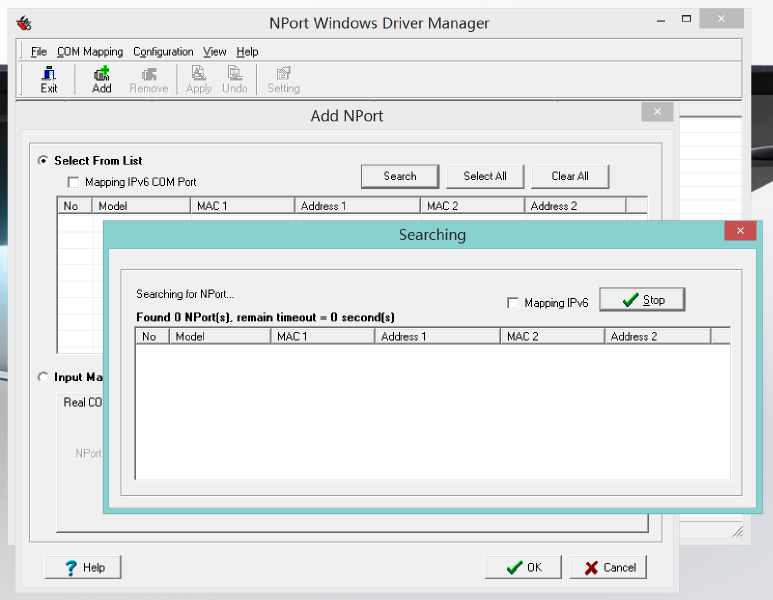The width and height of the screenshot is (773, 600).
Task: Click the Apply toolbar icon
Action: click(x=199, y=80)
